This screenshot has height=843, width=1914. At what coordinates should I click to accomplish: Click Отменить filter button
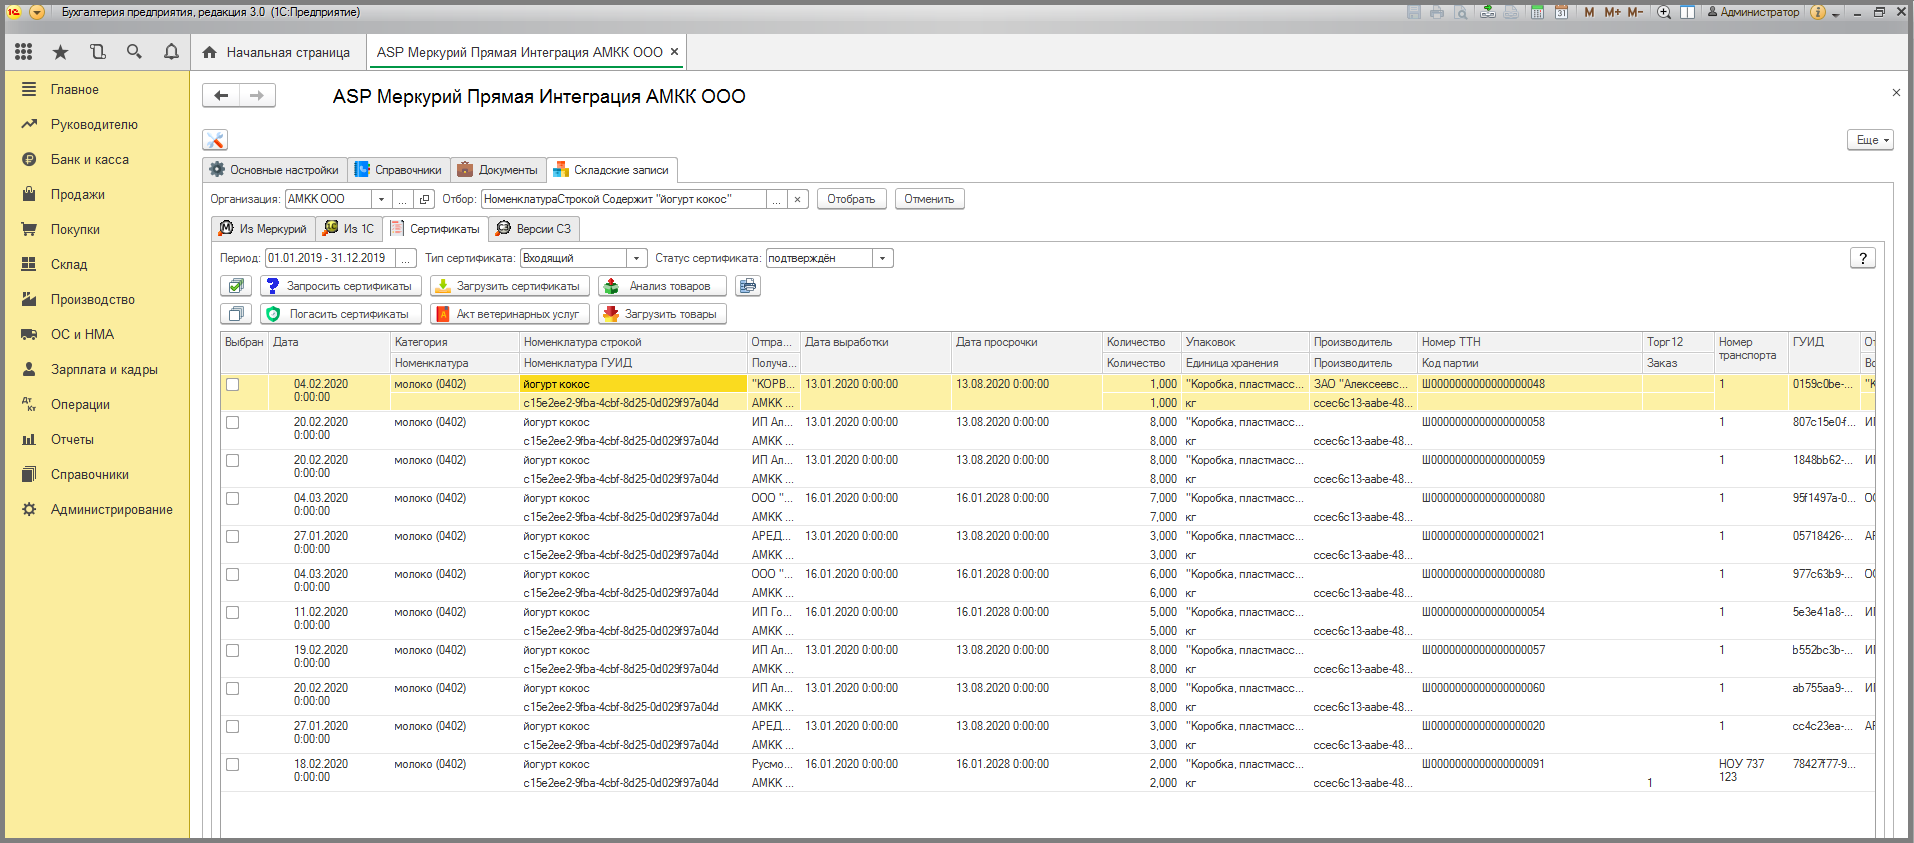[x=929, y=199]
